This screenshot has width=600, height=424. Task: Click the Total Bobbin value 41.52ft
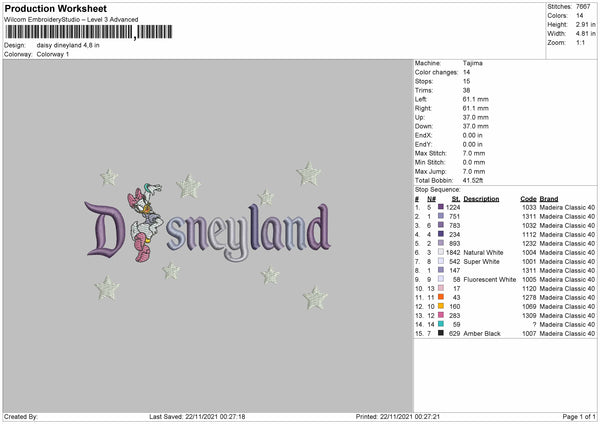coord(473,180)
